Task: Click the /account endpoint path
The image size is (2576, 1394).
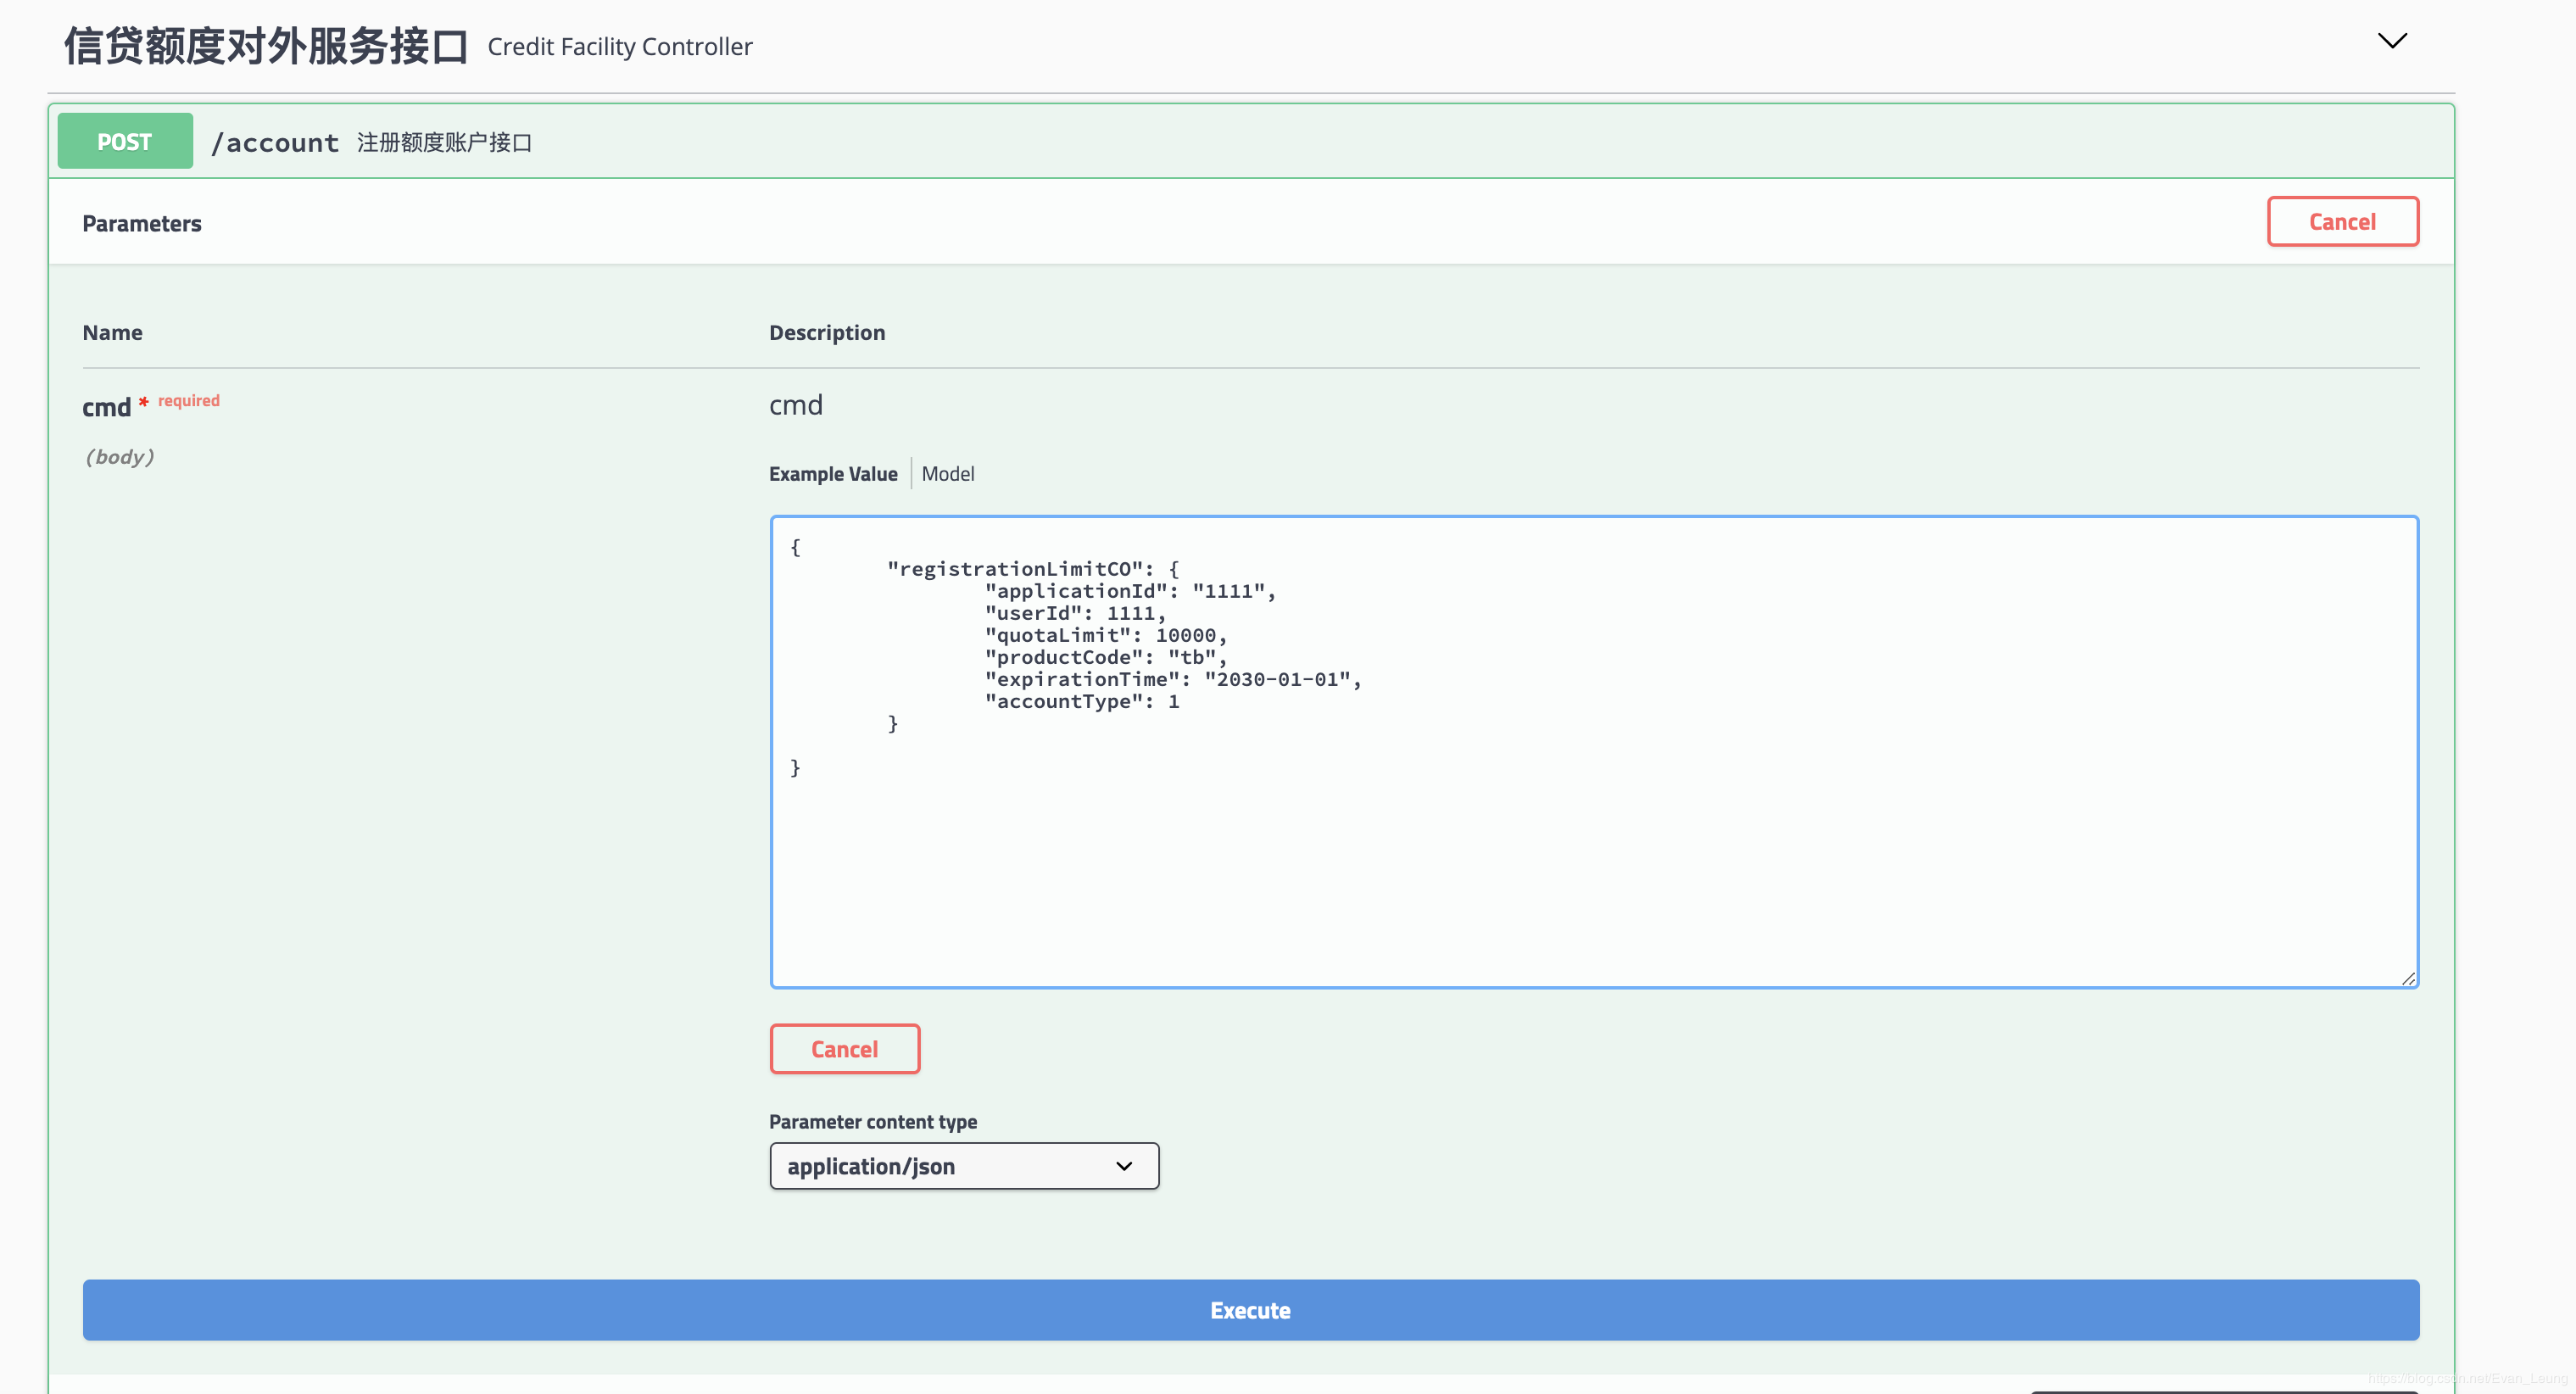Action: [x=275, y=143]
